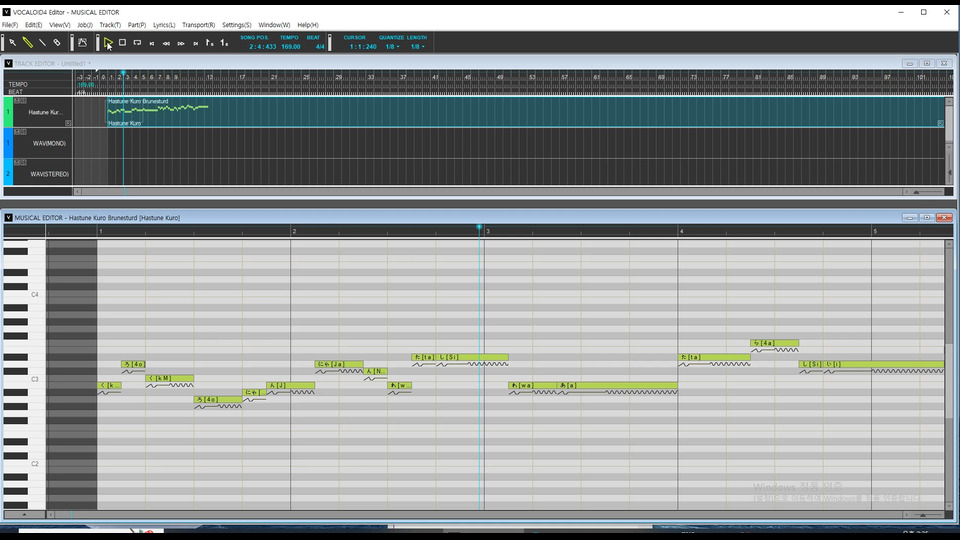Select the yellow Pencil tool
The image size is (960, 540).
pyautogui.click(x=28, y=43)
